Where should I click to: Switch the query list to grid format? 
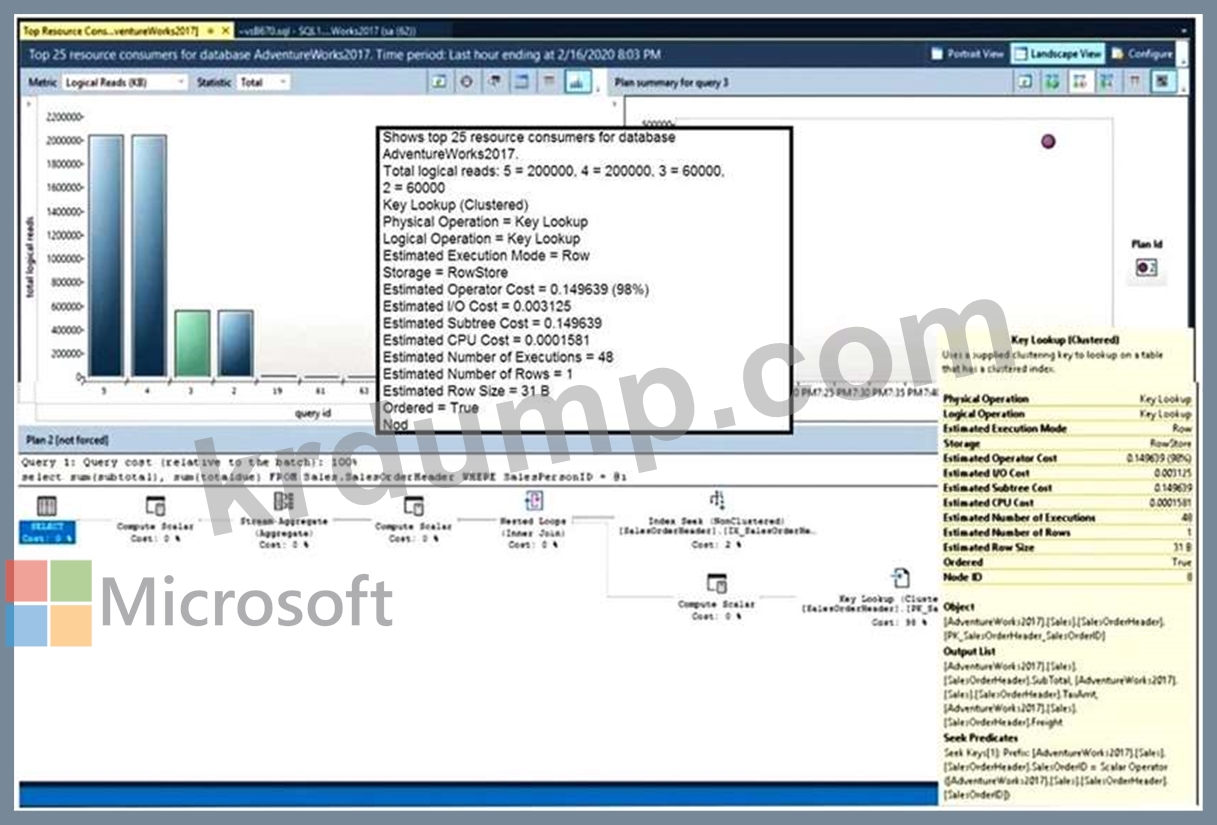[521, 83]
